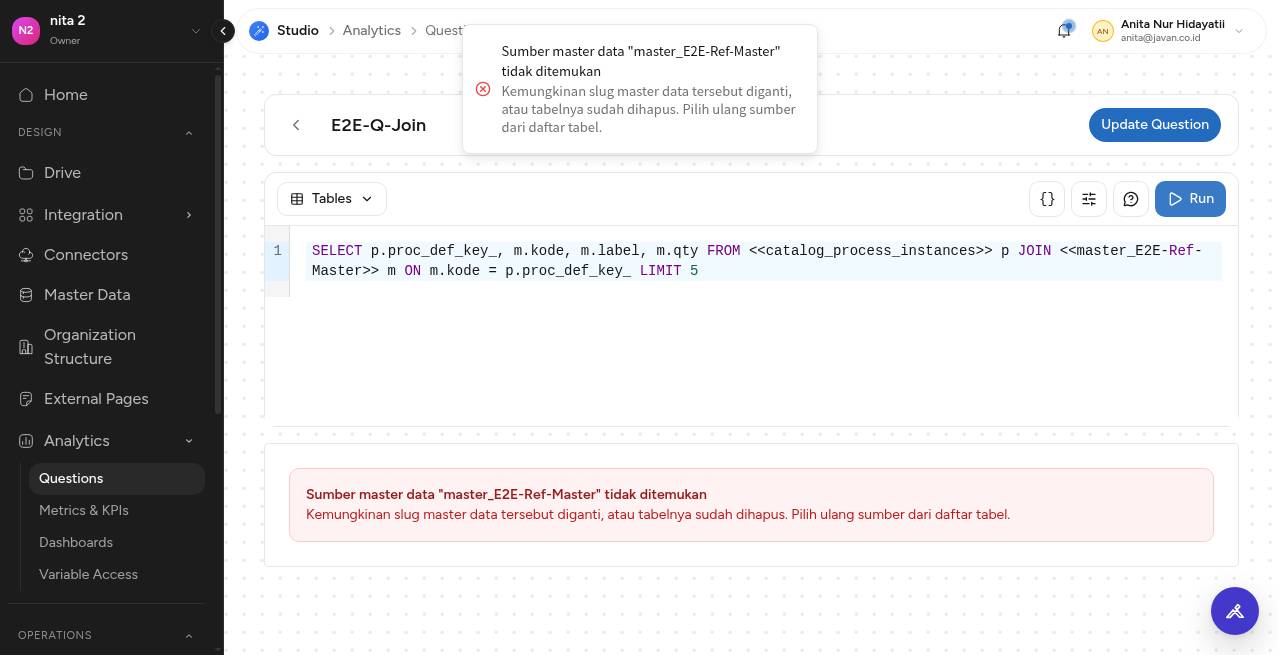Click the Drive folder icon

pos(26,173)
